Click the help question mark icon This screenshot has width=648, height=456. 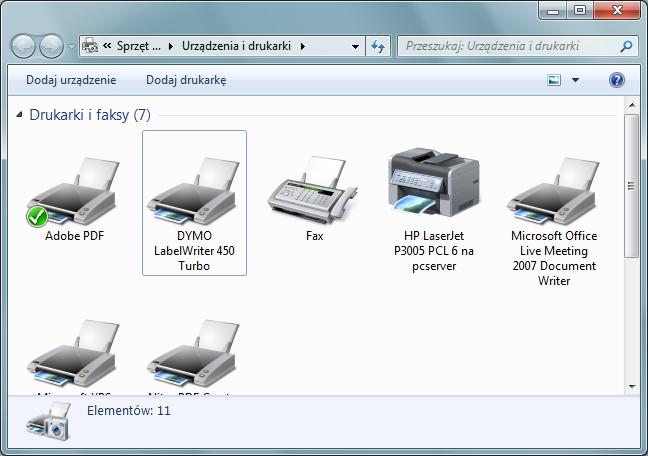pos(617,80)
